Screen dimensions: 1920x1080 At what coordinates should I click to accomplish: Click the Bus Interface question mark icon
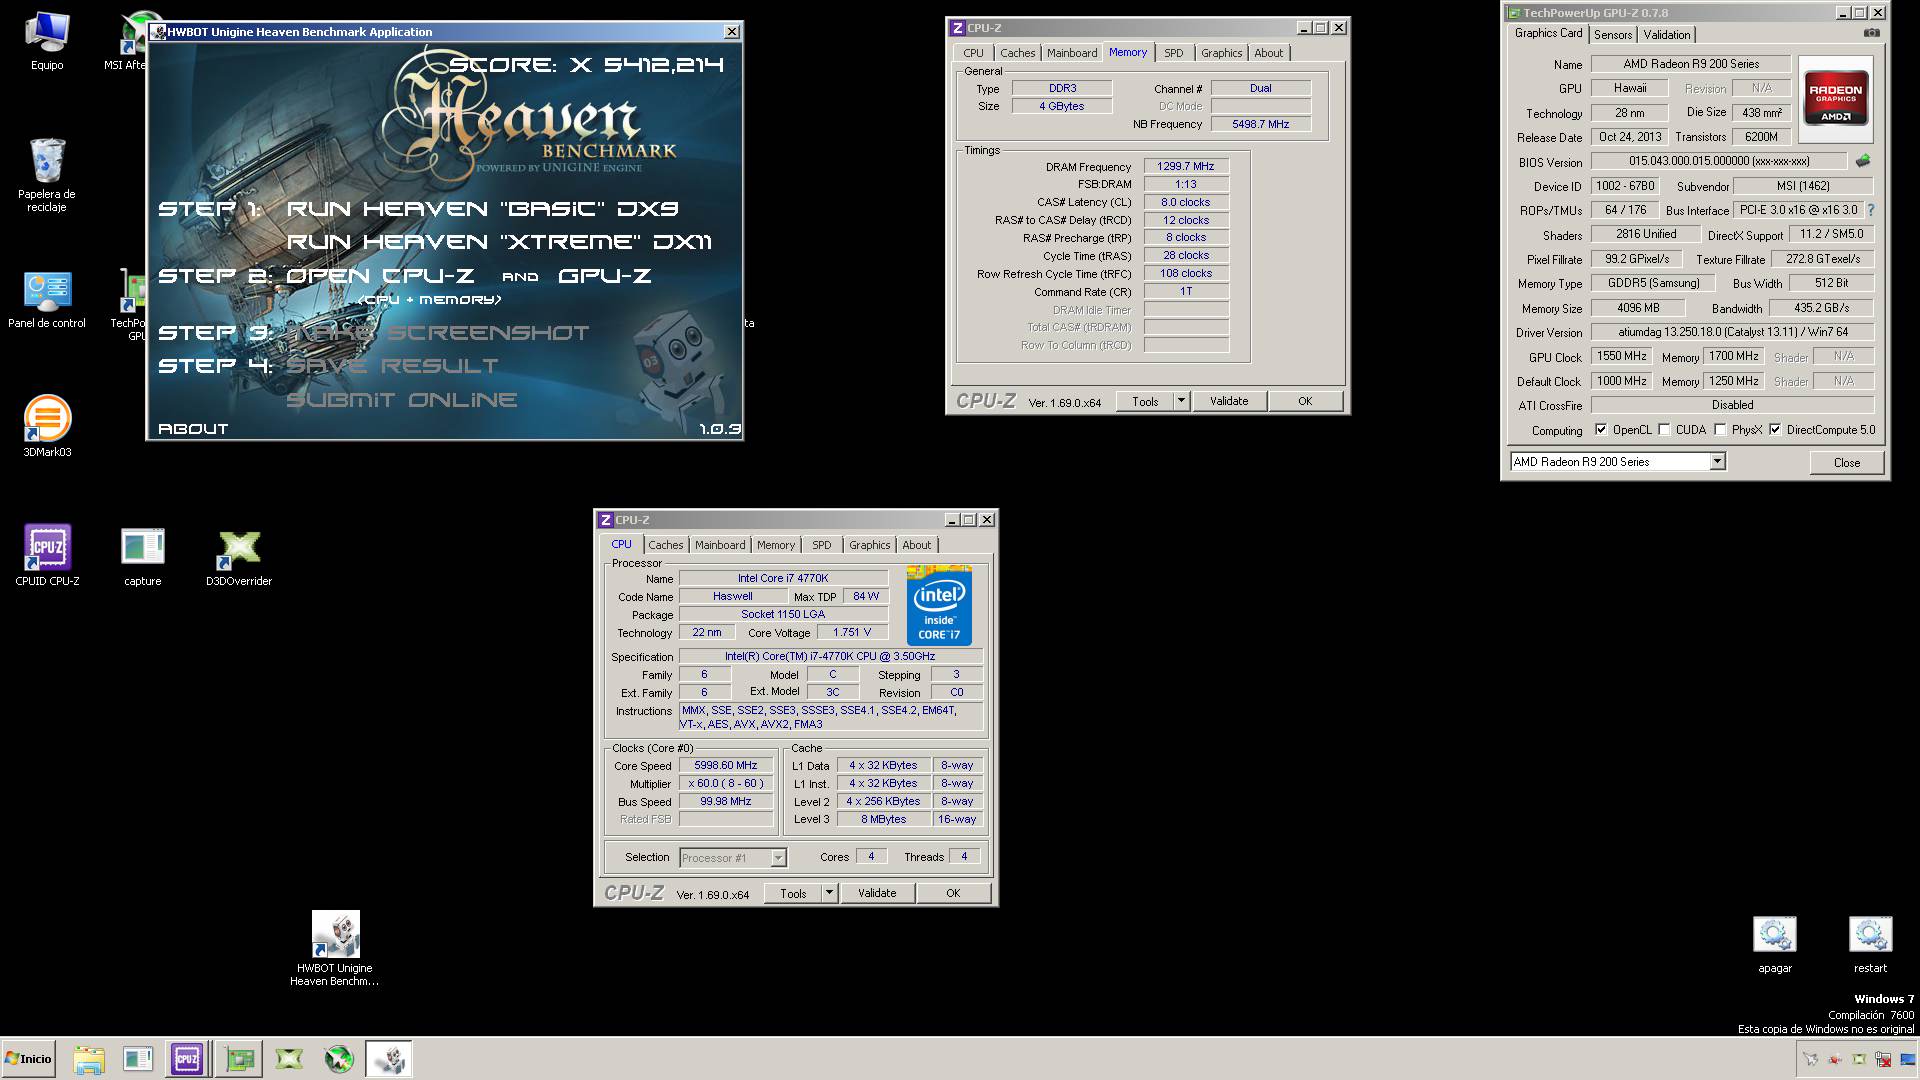coord(1871,210)
